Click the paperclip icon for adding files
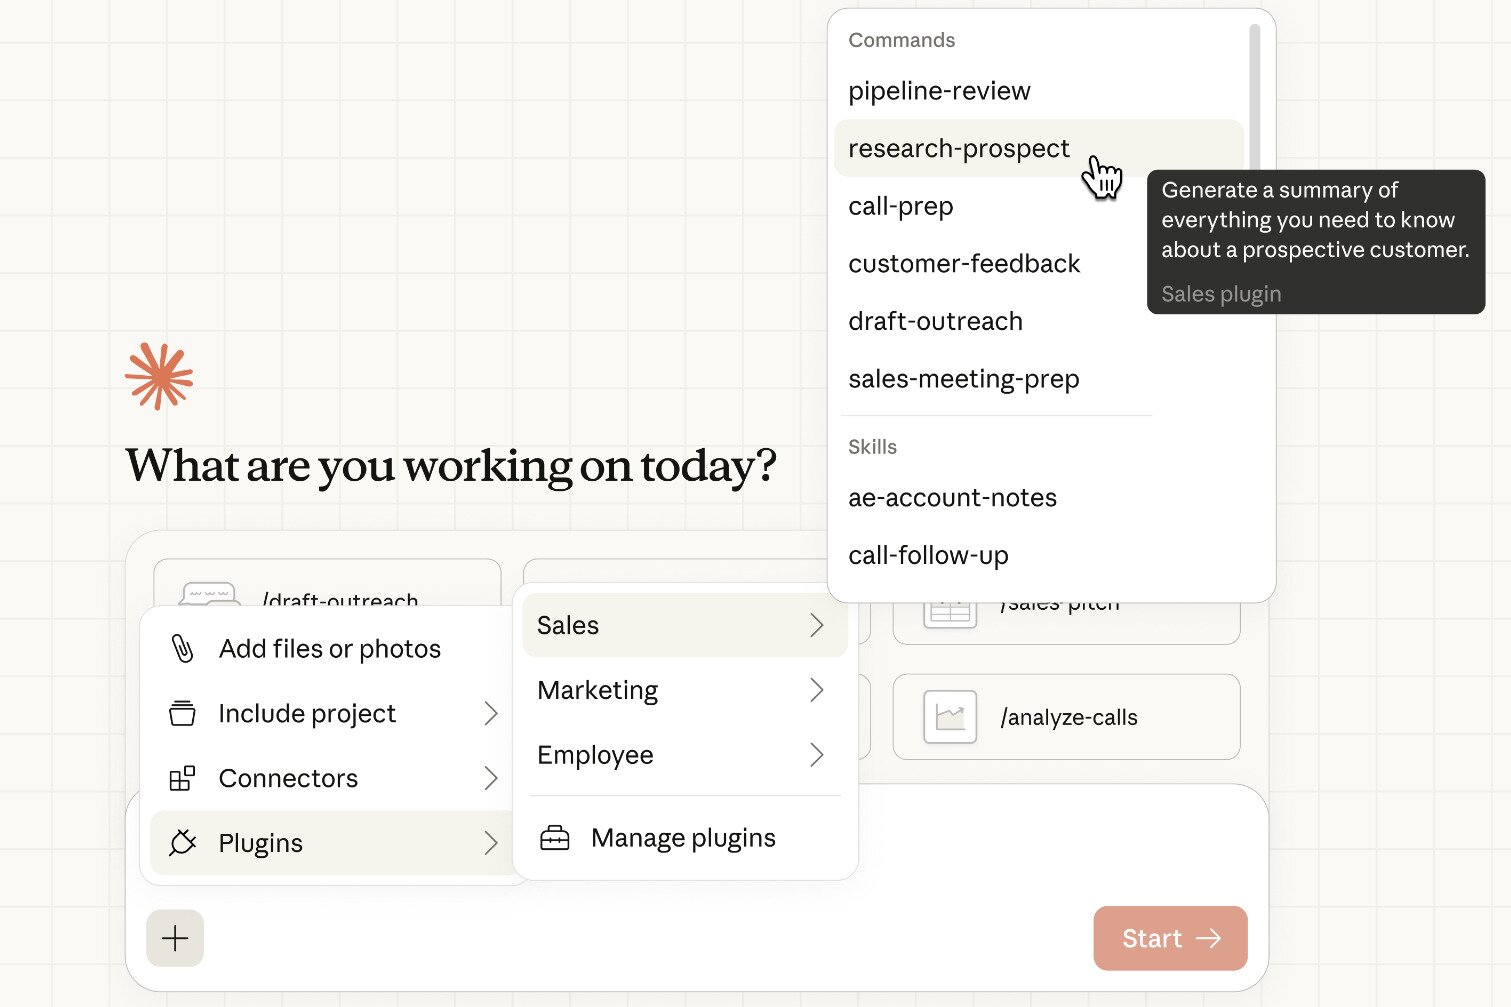The width and height of the screenshot is (1511, 1007). (x=182, y=649)
